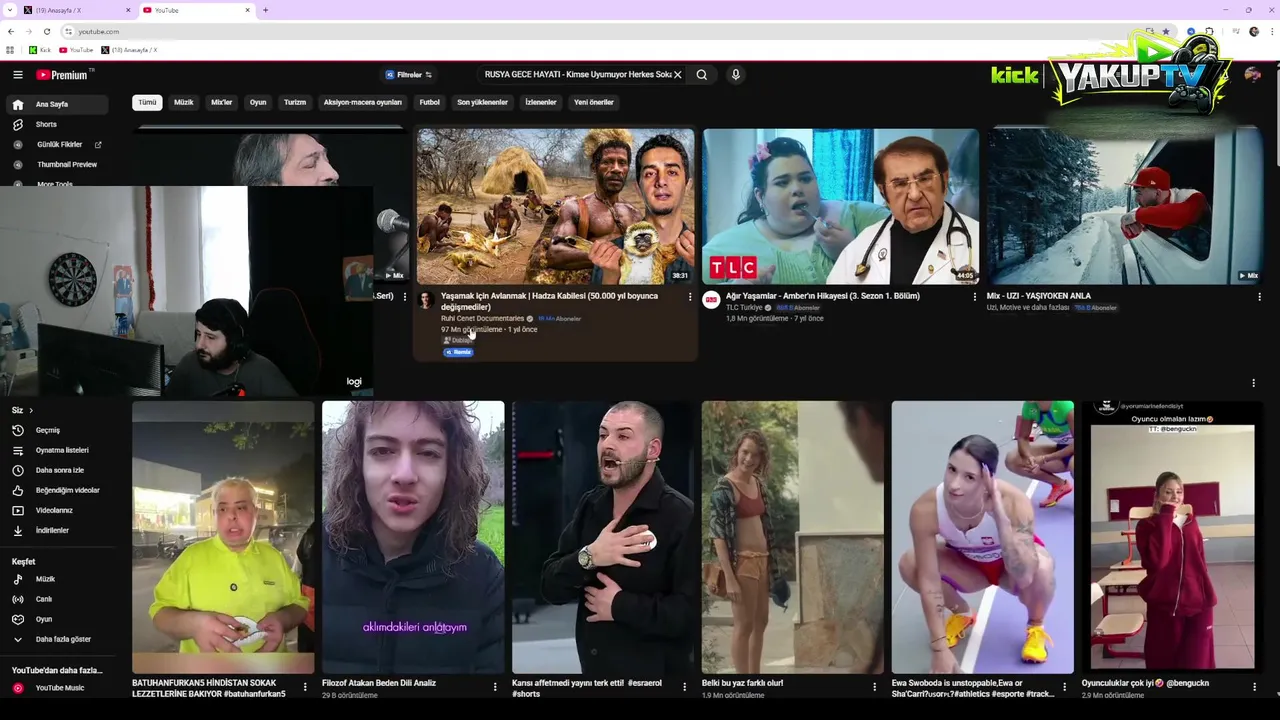
Task: Open Shorts shelf three-dot options menu
Action: (x=1253, y=383)
